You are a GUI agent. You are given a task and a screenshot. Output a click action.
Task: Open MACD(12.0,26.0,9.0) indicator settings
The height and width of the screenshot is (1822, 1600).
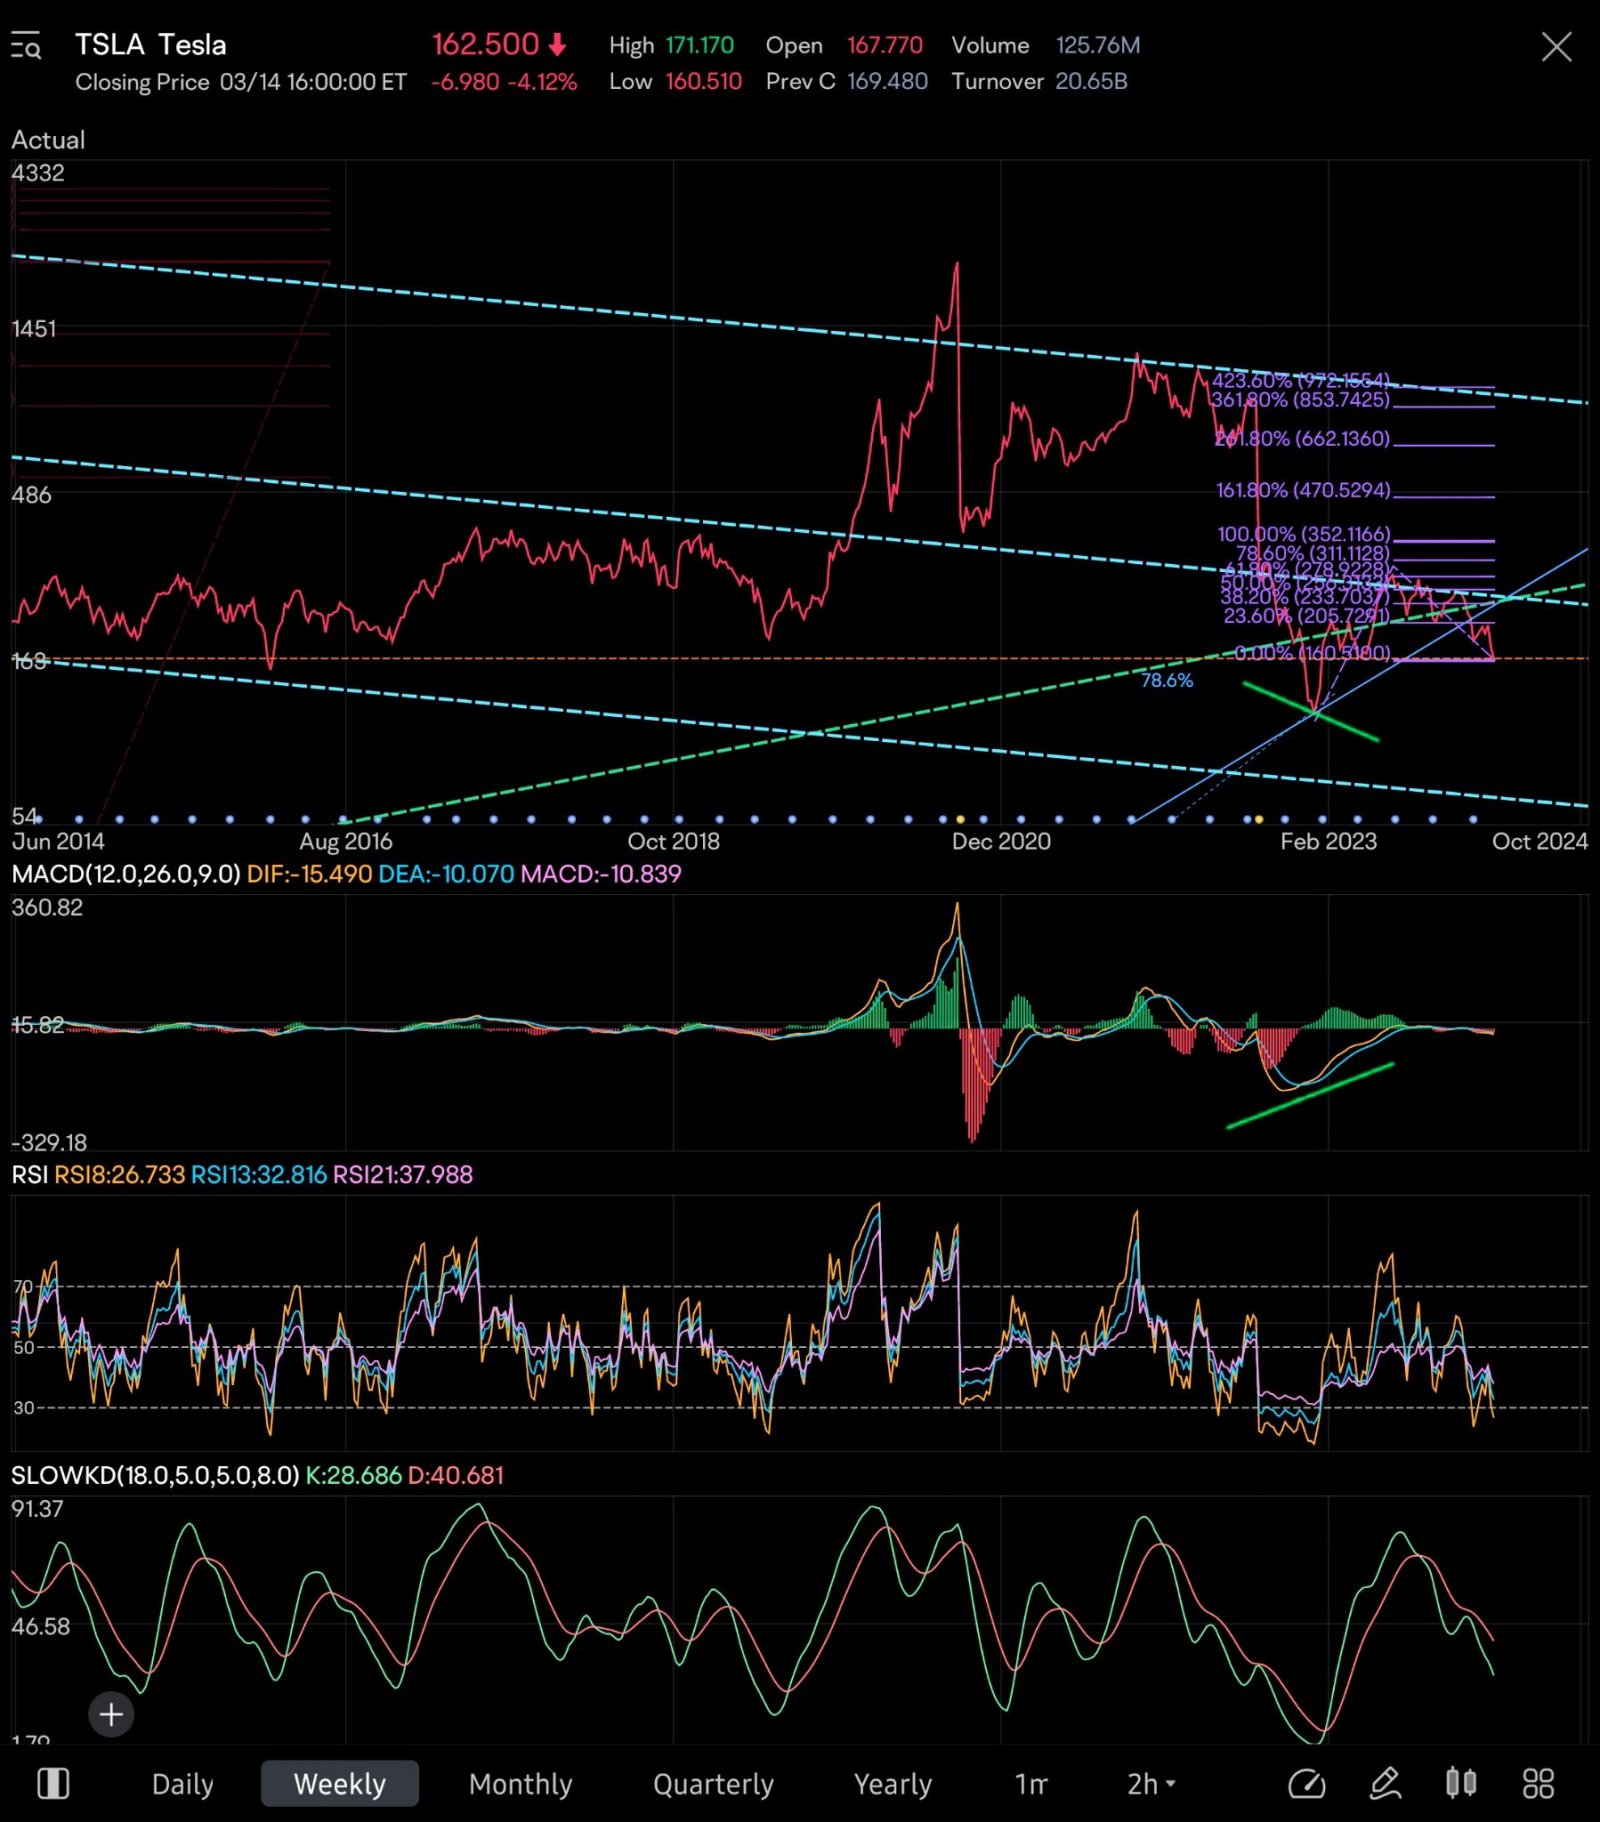[x=126, y=874]
